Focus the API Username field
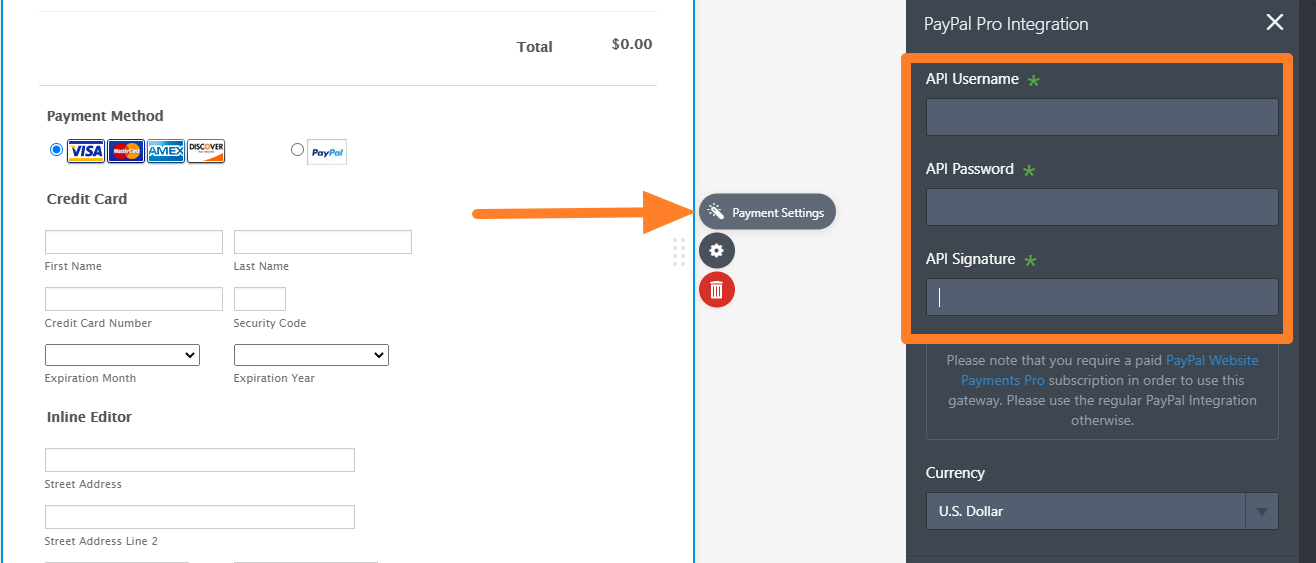This screenshot has width=1316, height=563. click(x=1102, y=117)
